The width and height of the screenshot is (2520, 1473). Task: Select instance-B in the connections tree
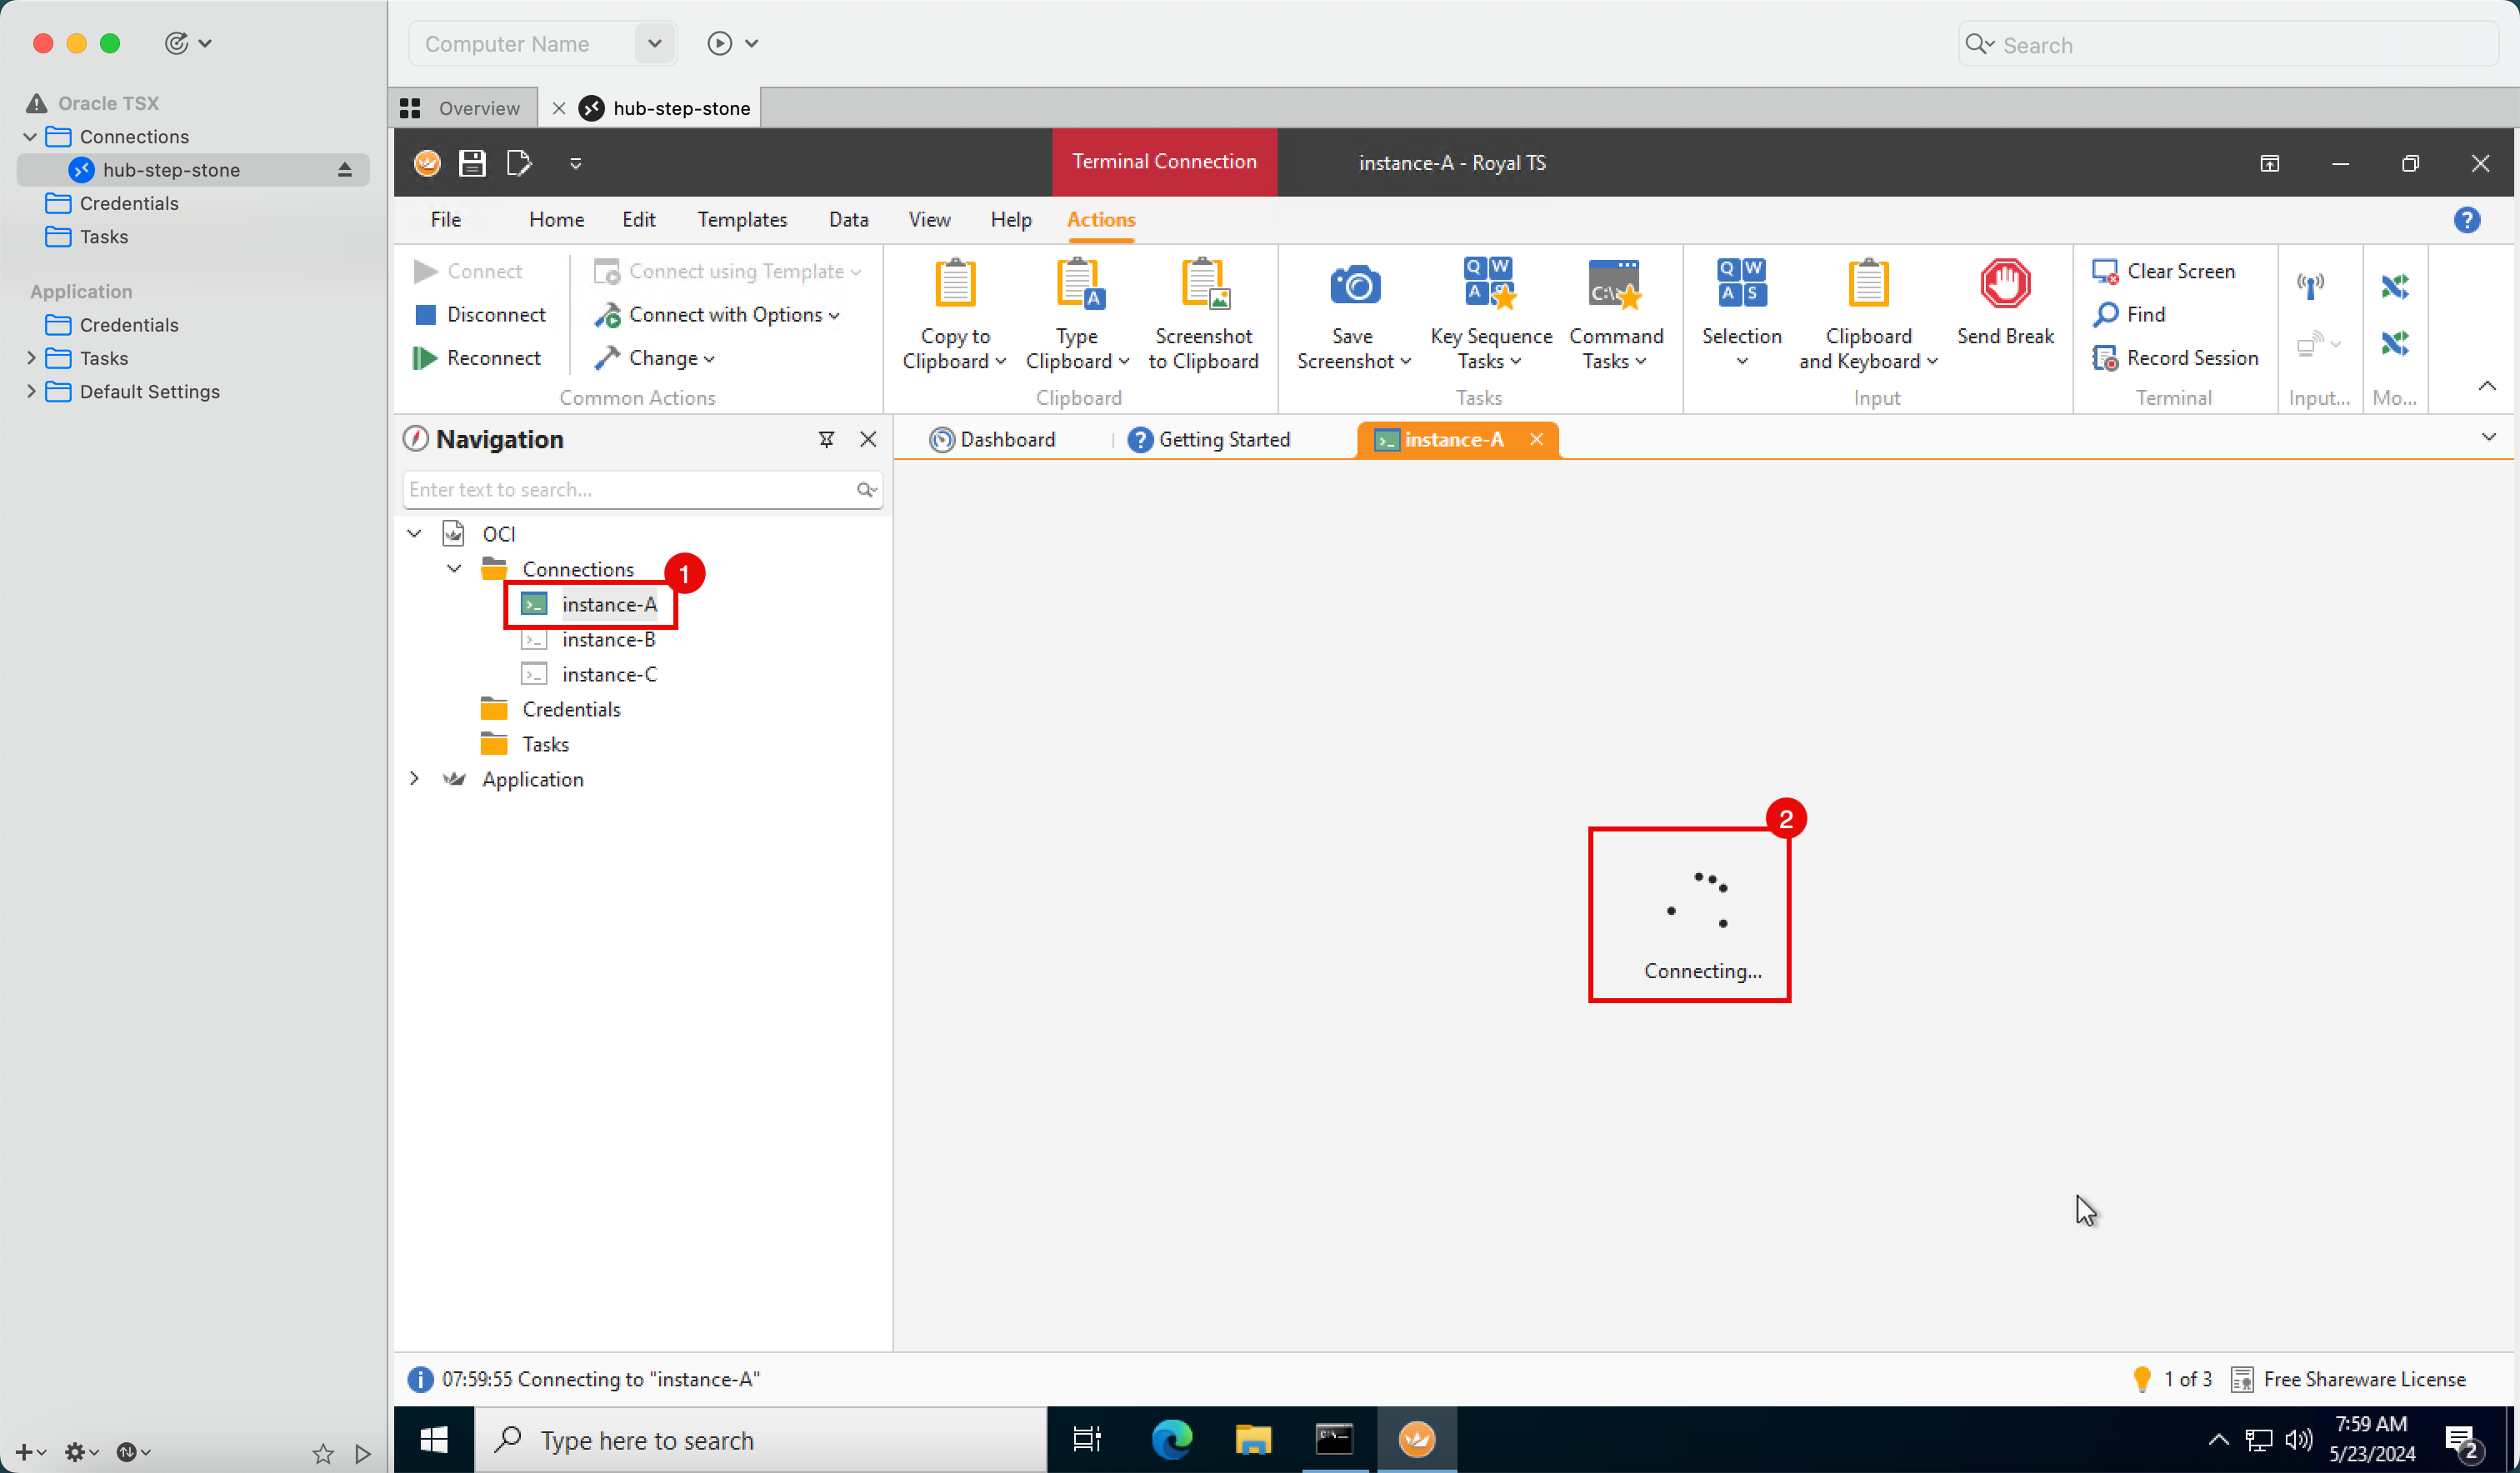tap(608, 638)
